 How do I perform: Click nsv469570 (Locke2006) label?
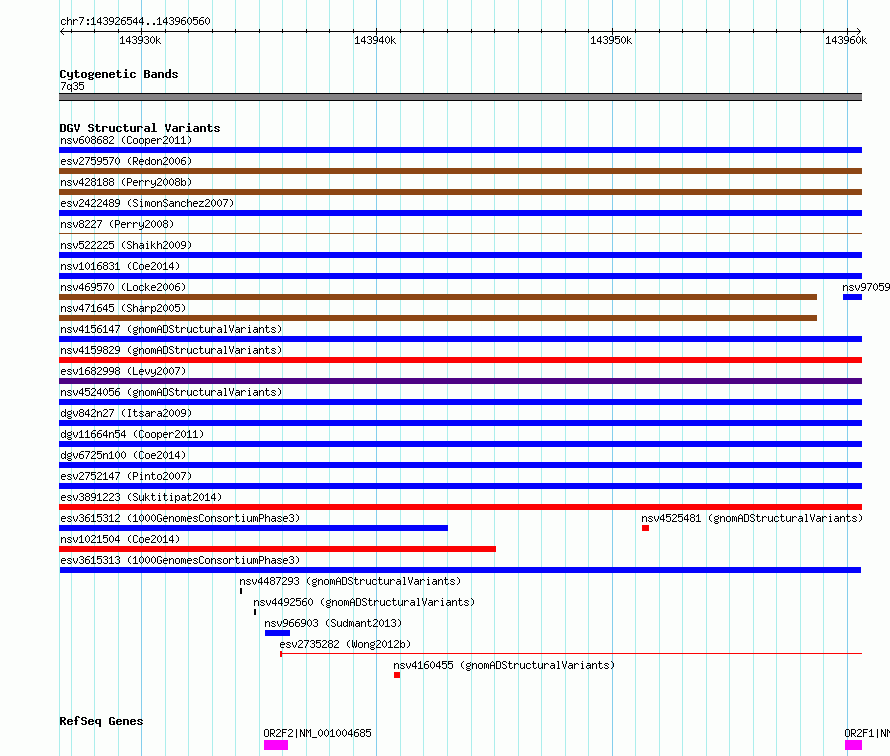[x=123, y=287]
